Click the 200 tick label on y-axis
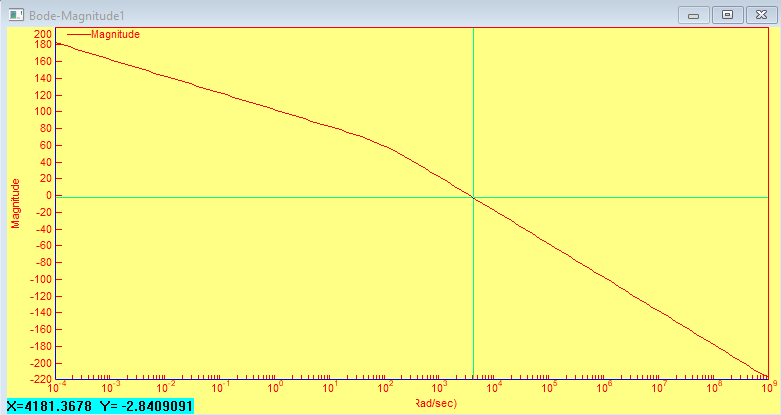The image size is (781, 415). pos(43,34)
